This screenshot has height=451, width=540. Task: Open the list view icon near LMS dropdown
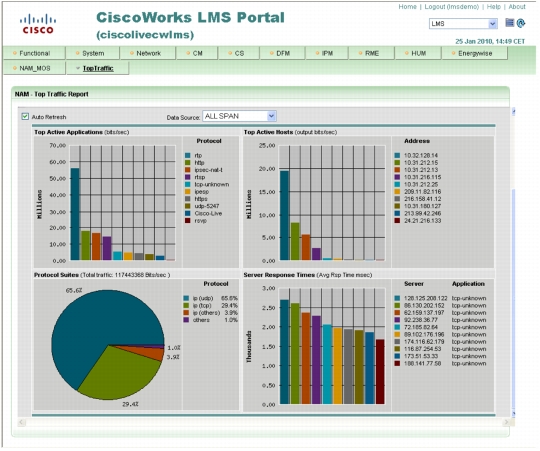509,23
